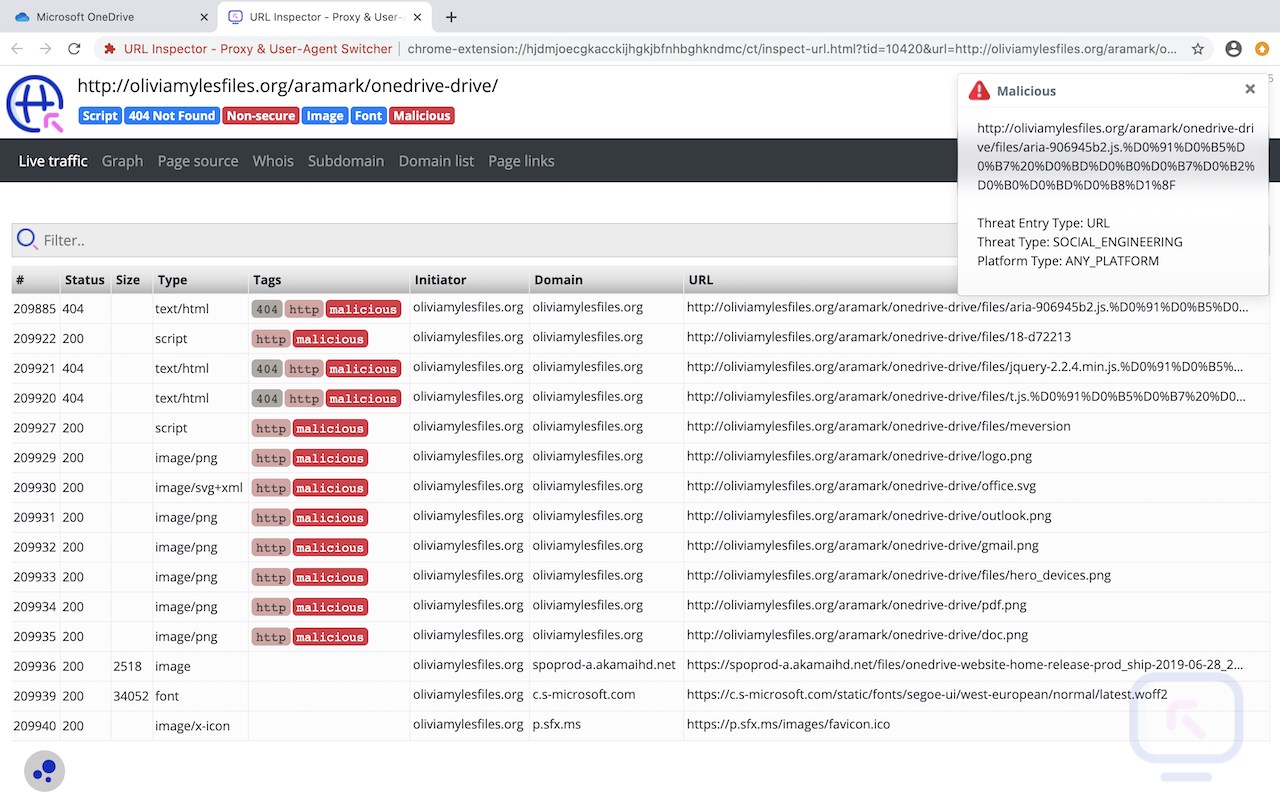Click the URL Inspector logo
1280x800 pixels.
coord(35,104)
